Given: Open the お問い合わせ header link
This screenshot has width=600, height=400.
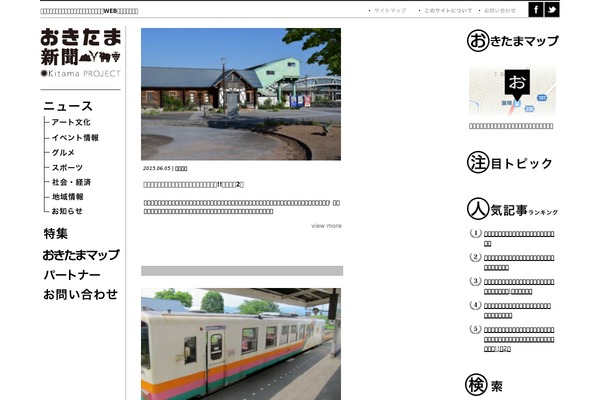Looking at the screenshot, I should 500,11.
